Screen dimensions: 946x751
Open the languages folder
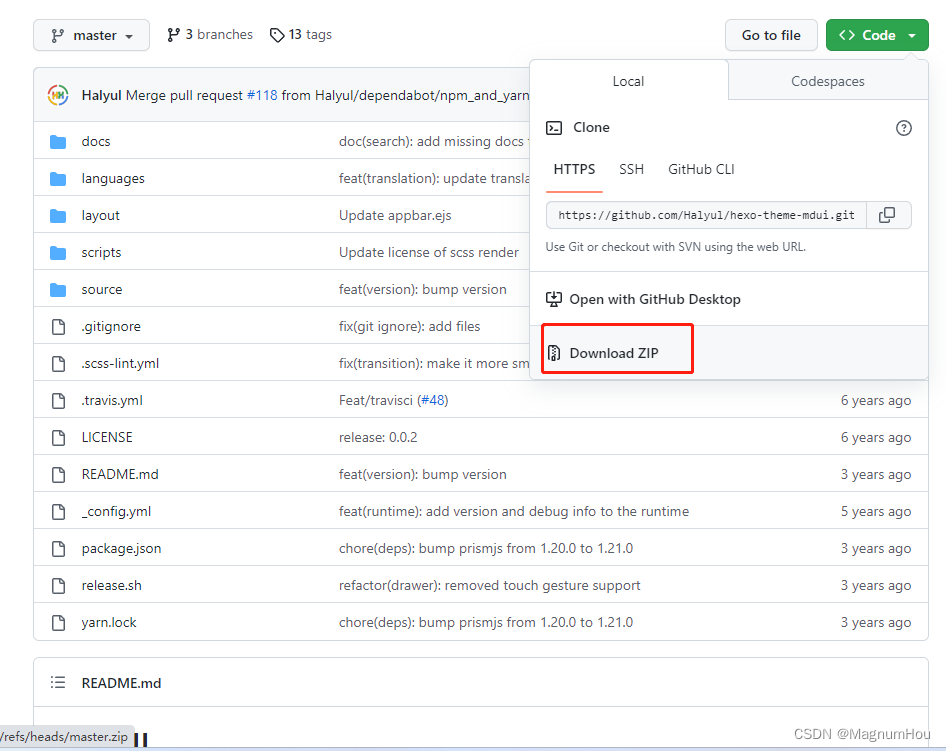[113, 178]
